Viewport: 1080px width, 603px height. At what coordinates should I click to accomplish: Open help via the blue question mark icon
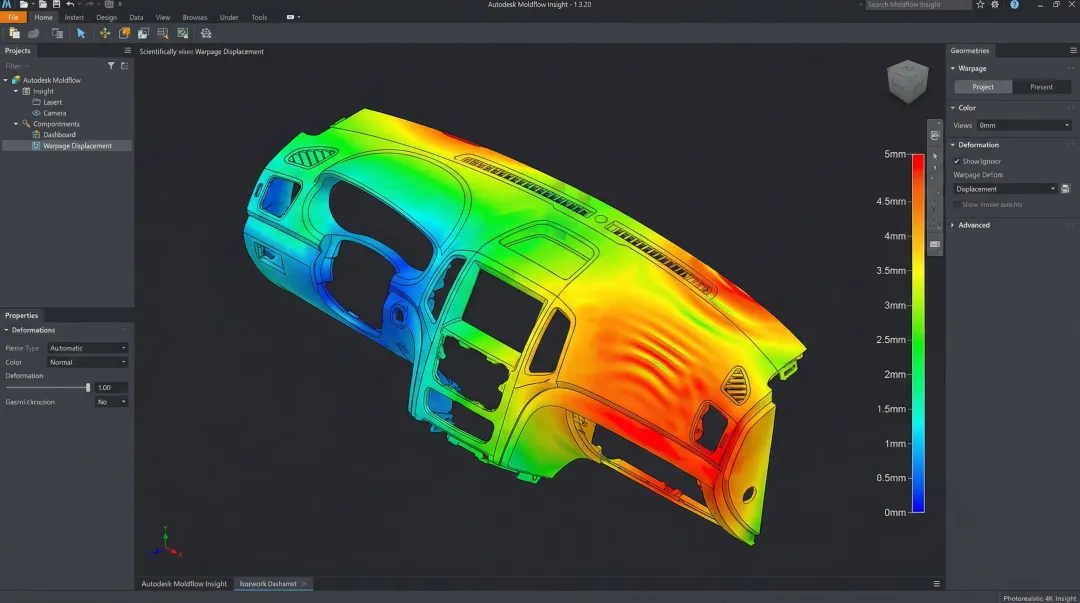click(x=1015, y=5)
